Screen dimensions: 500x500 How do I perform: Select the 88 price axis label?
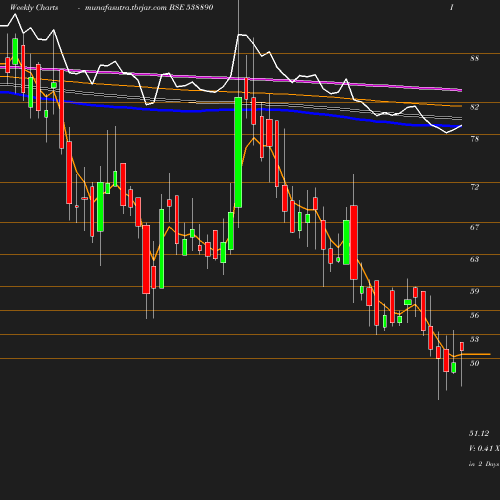[474, 58]
